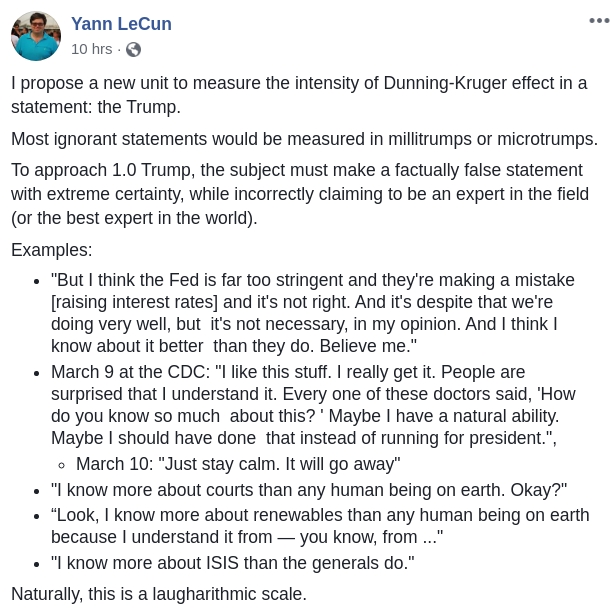
Task: Open the "10 hrs" post timestamp link
Action: tap(92, 49)
